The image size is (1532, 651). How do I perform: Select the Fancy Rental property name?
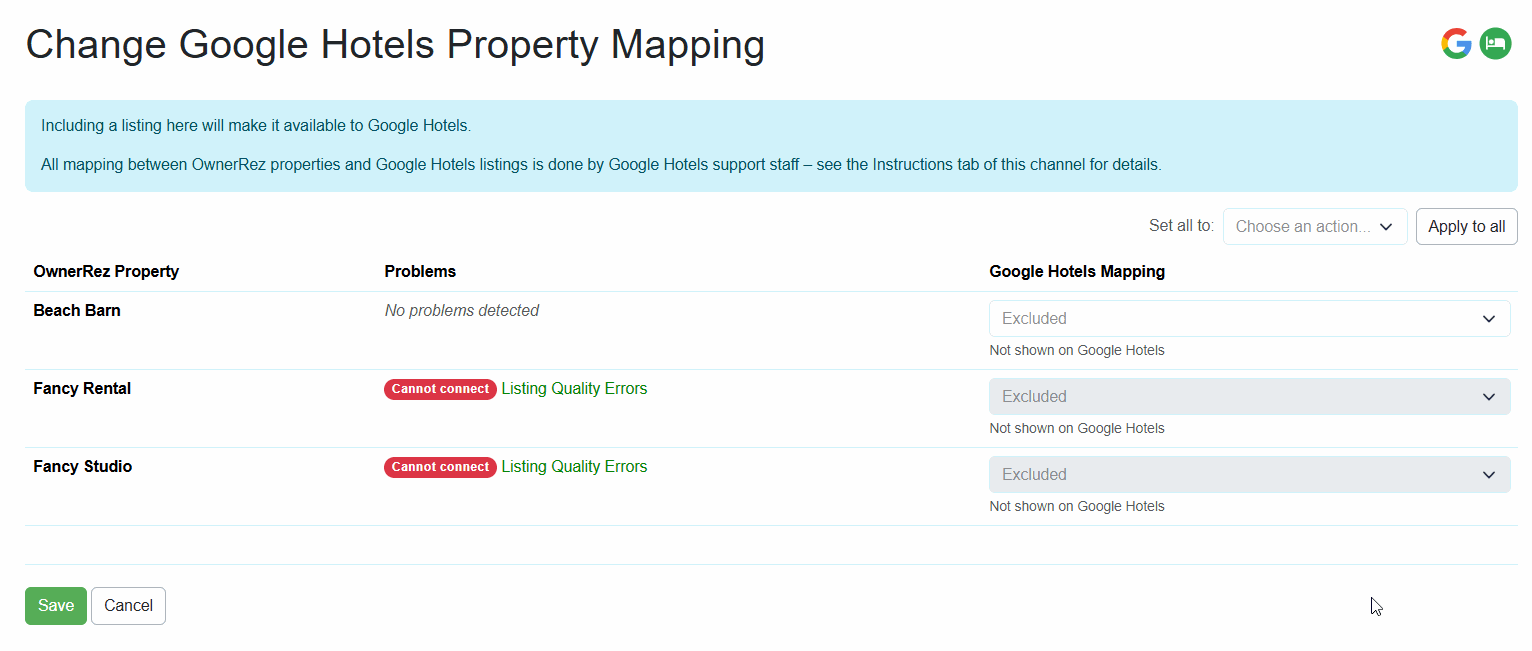(82, 388)
